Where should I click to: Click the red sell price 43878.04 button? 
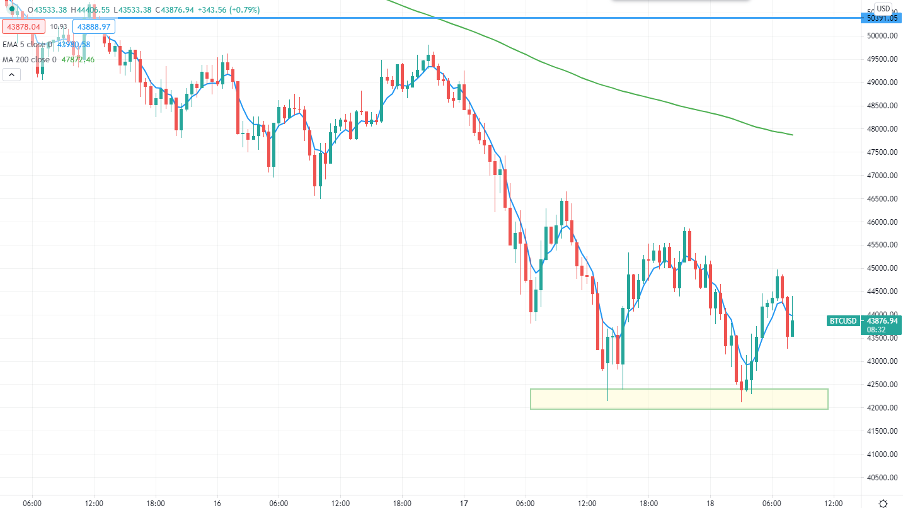(x=24, y=27)
